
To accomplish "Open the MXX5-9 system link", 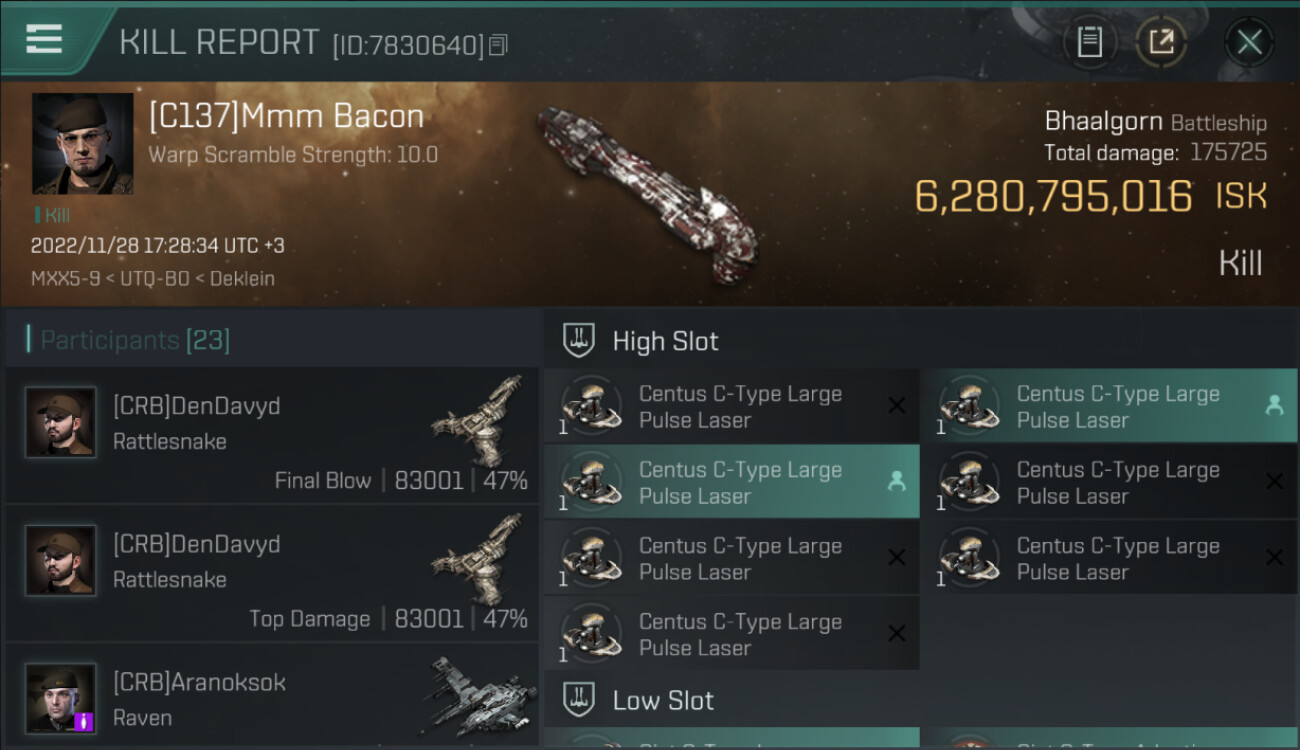I will (65, 278).
